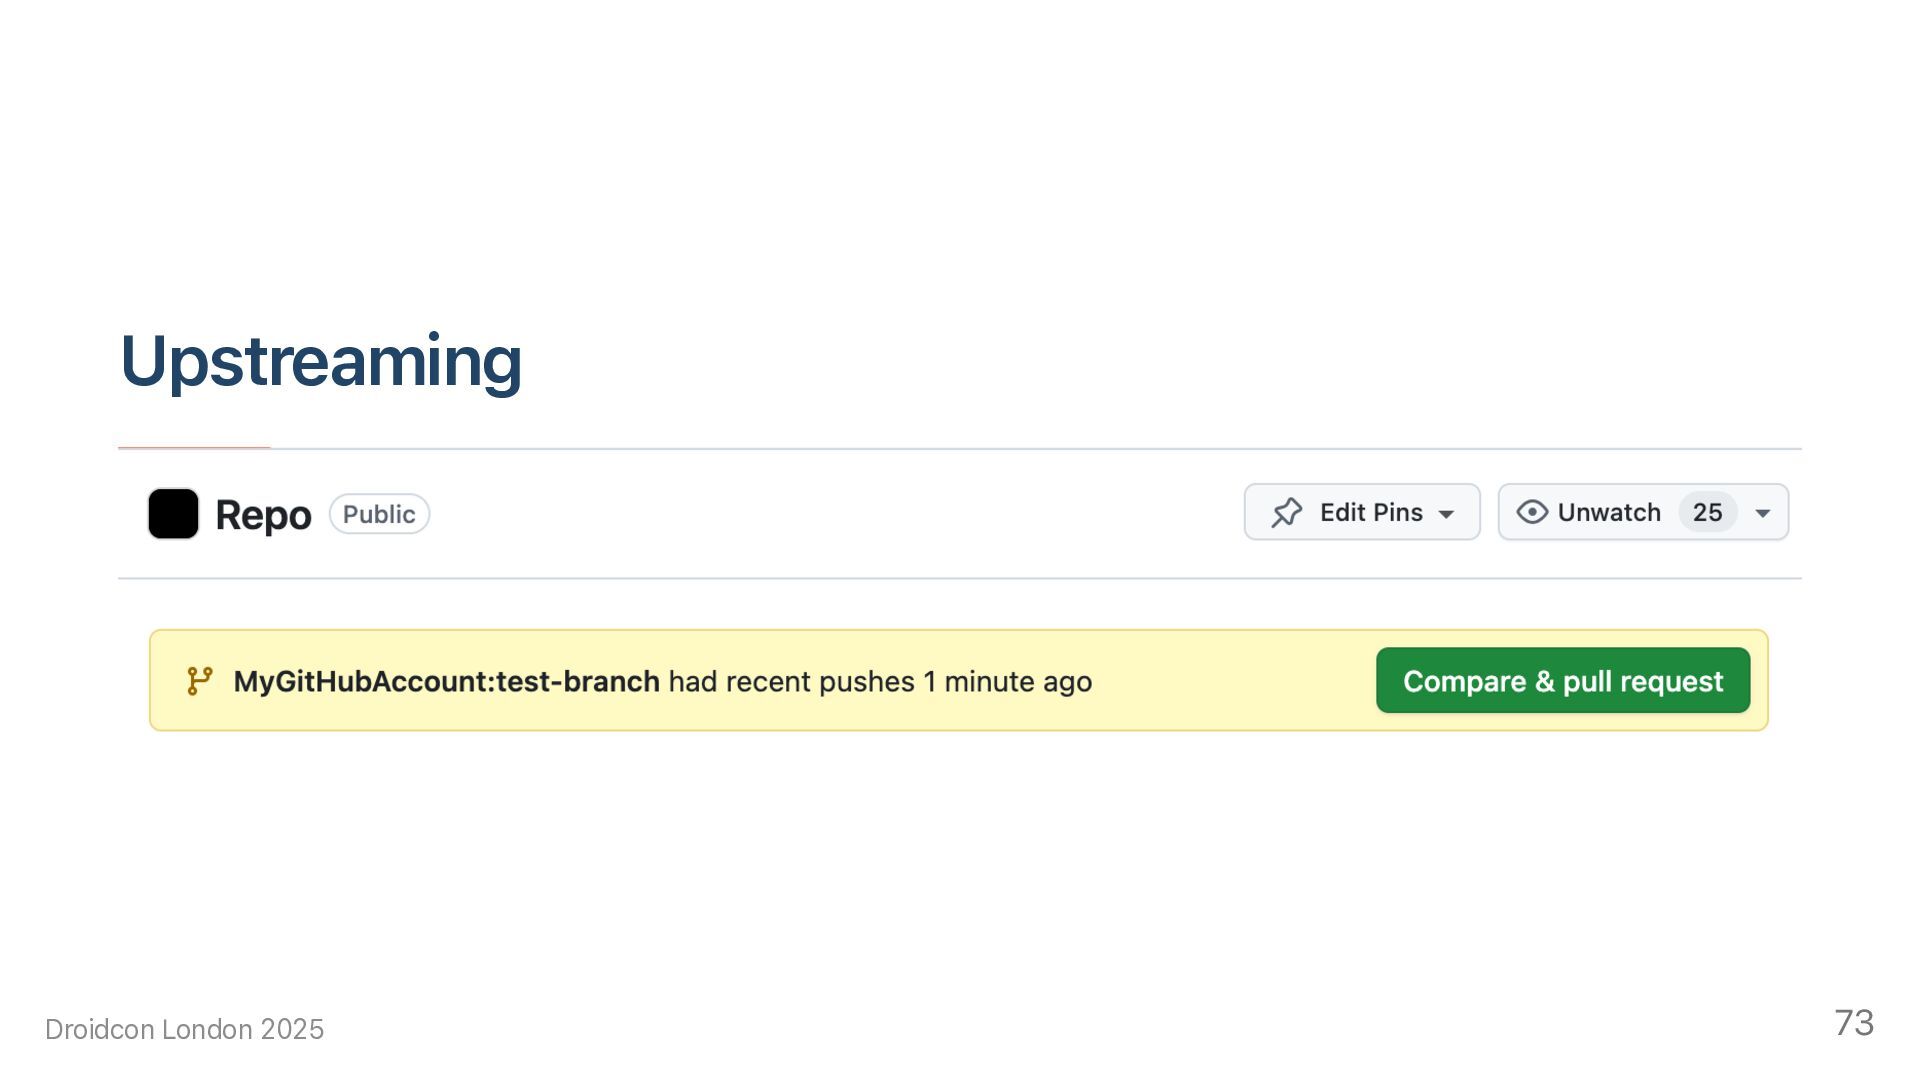Click the watcher count badge showing 25
Image resolution: width=1920 pixels, height=1080 pixels.
click(1707, 513)
